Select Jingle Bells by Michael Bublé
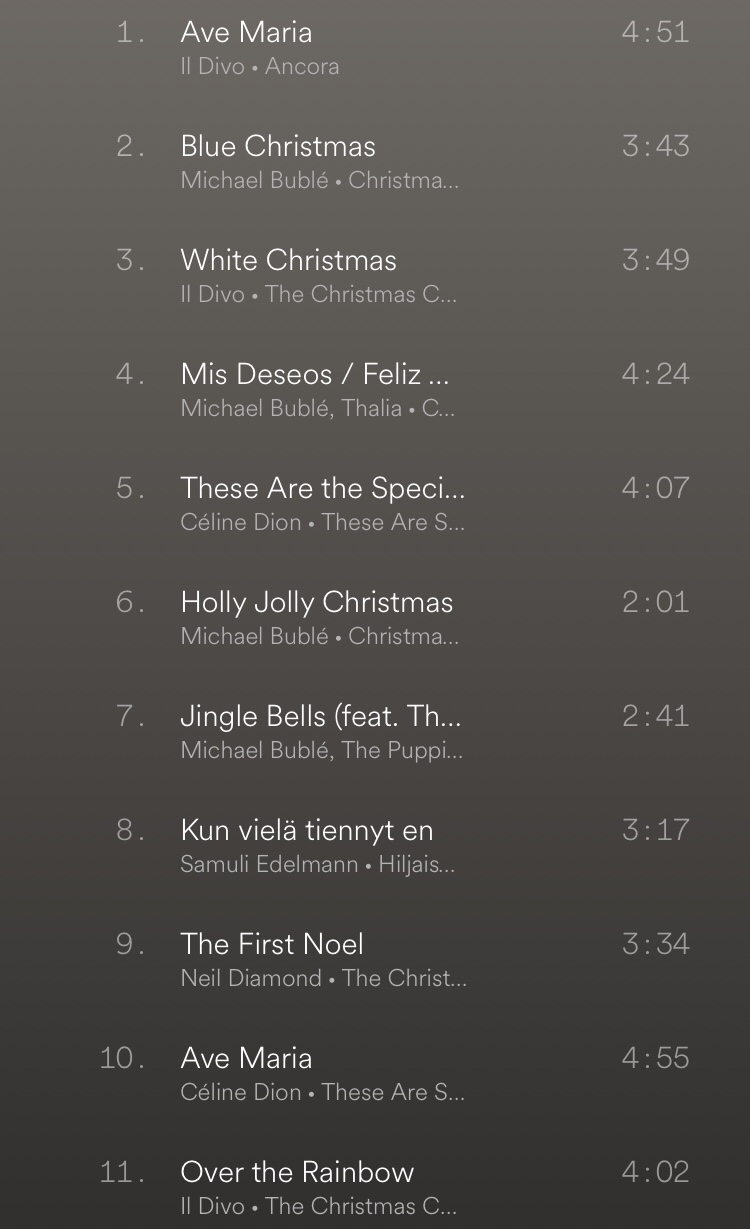Screen dimensions: 750x1229 click(375, 732)
